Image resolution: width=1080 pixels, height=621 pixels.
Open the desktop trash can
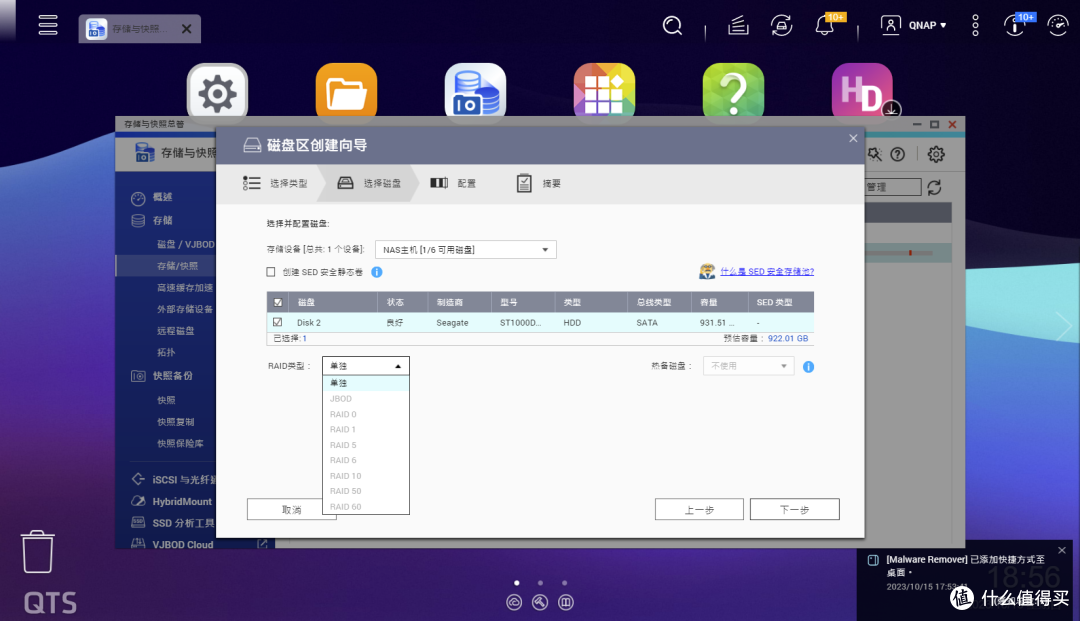[x=37, y=551]
